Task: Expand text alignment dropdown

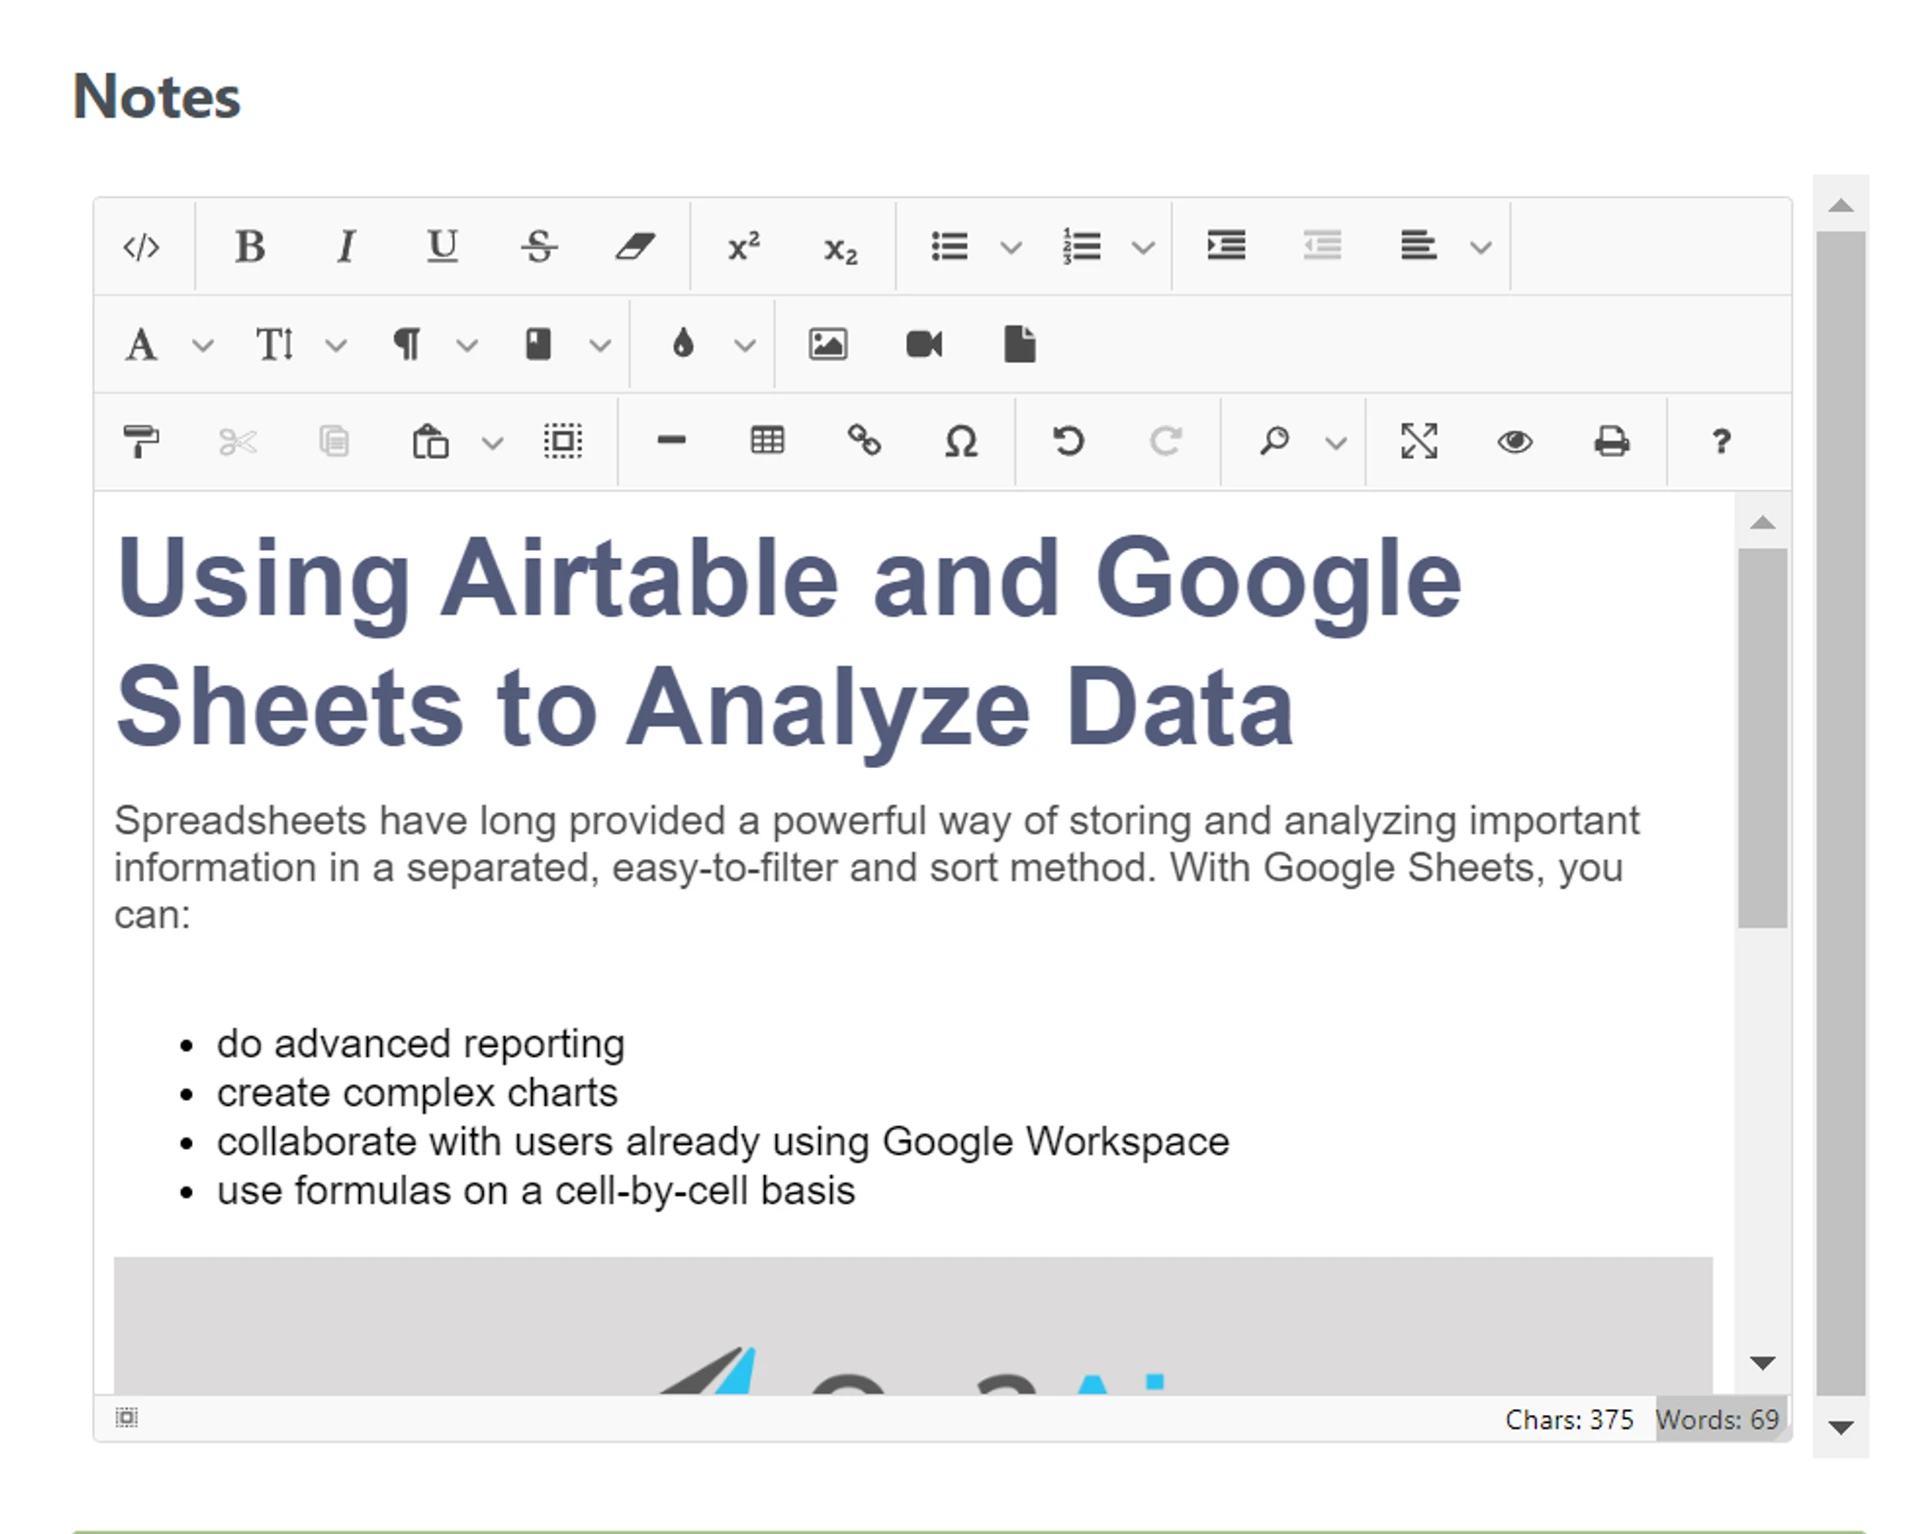Action: [x=1481, y=247]
